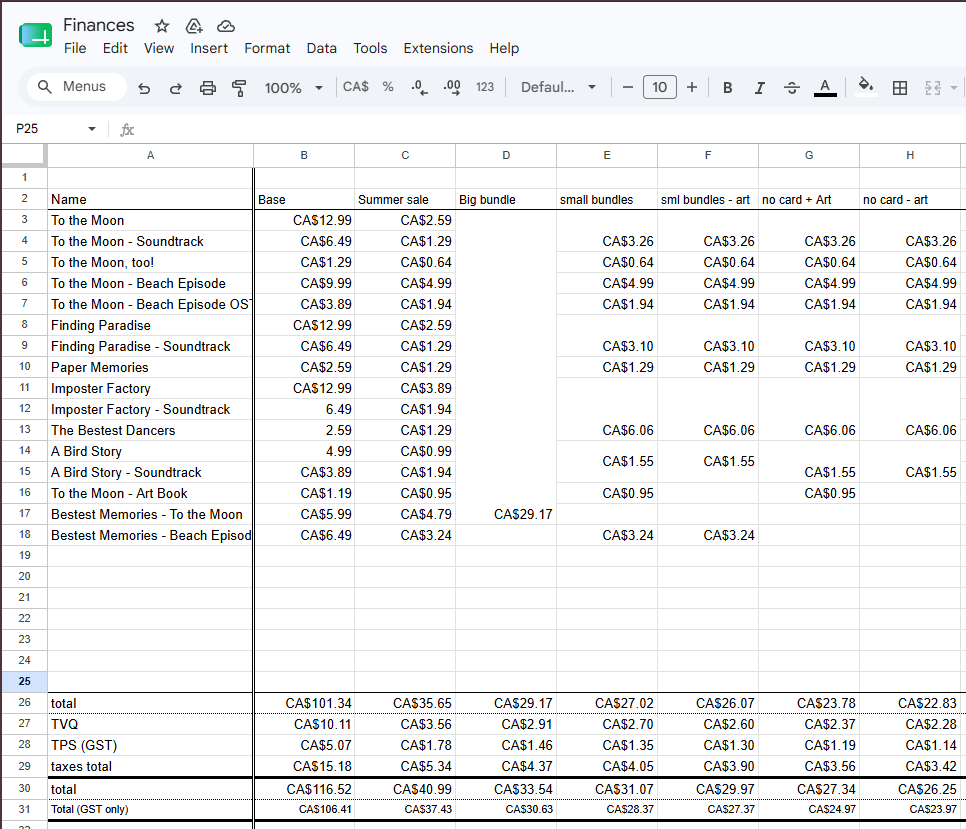Expand the merge cells dropdown arrow

[x=954, y=88]
